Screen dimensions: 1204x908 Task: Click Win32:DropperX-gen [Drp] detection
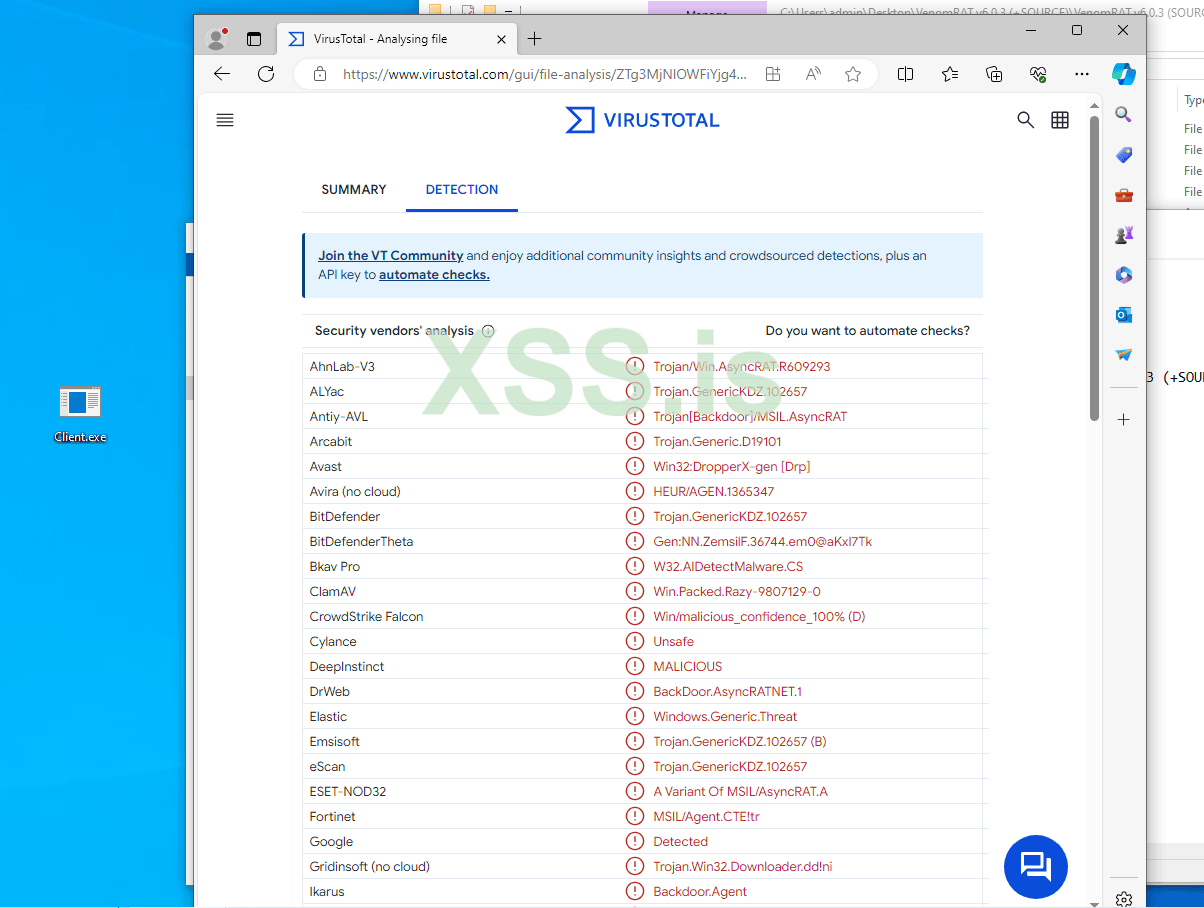[732, 467]
